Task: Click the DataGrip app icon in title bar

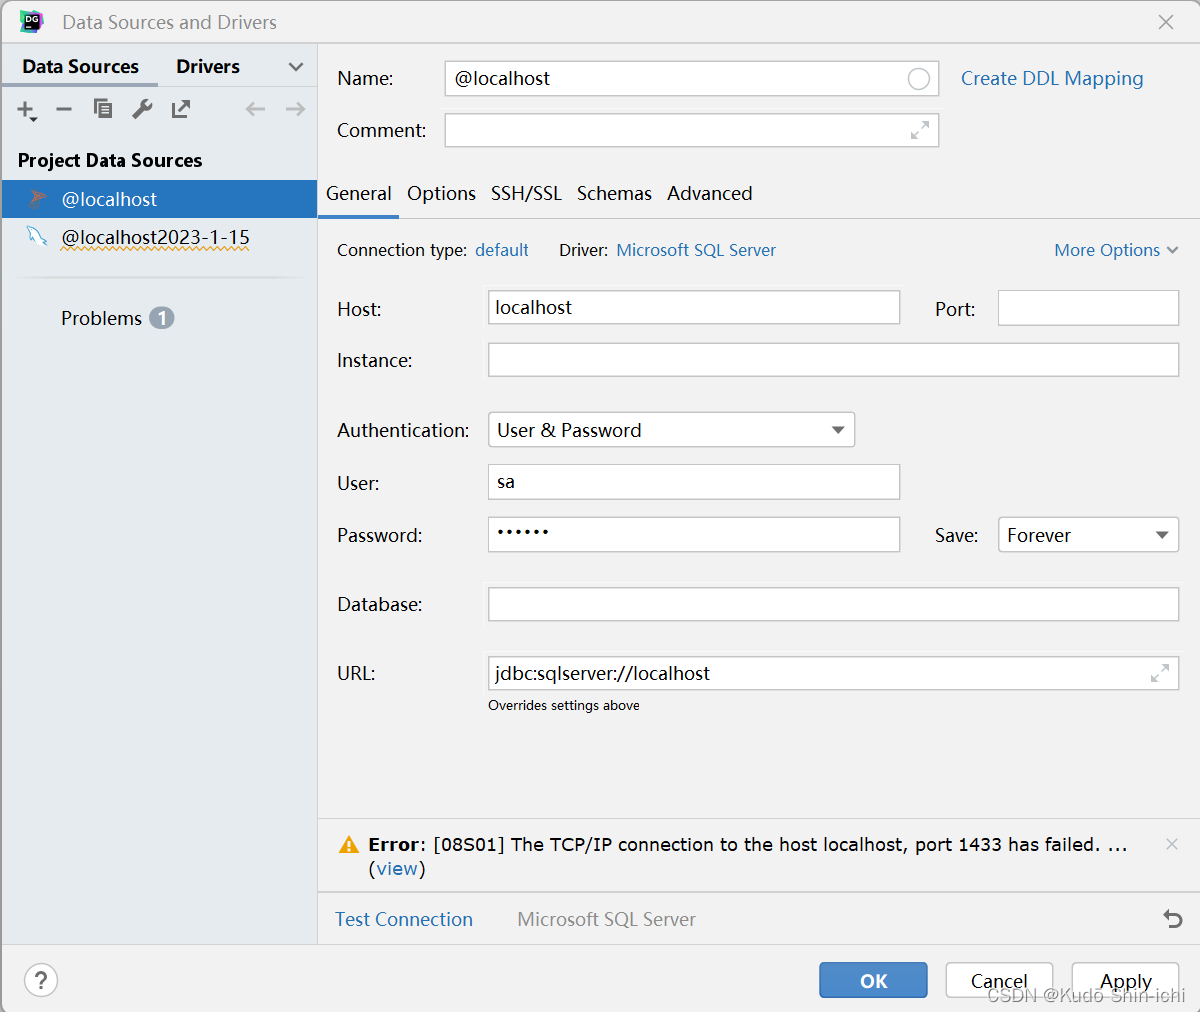Action: pos(32,21)
